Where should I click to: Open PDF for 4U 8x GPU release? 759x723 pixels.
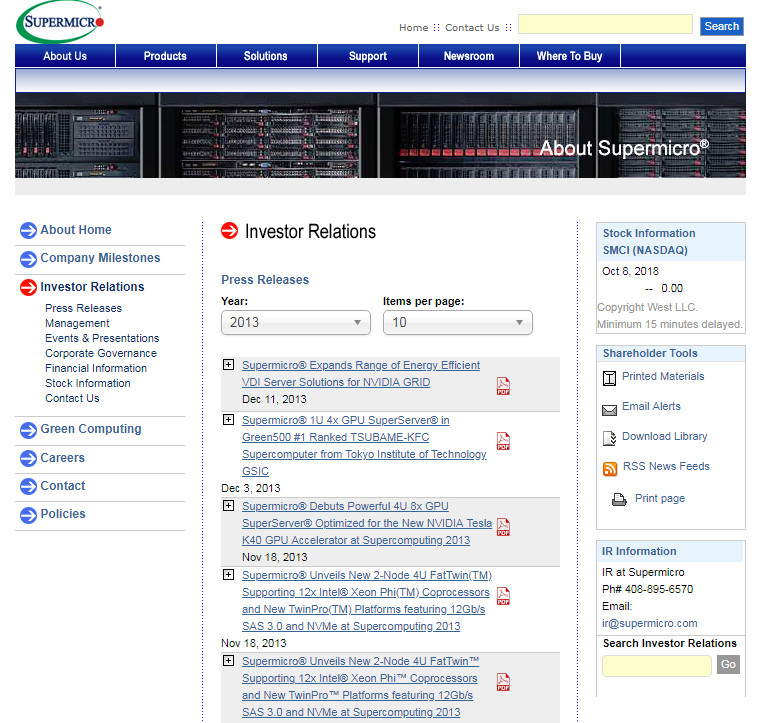(x=503, y=527)
